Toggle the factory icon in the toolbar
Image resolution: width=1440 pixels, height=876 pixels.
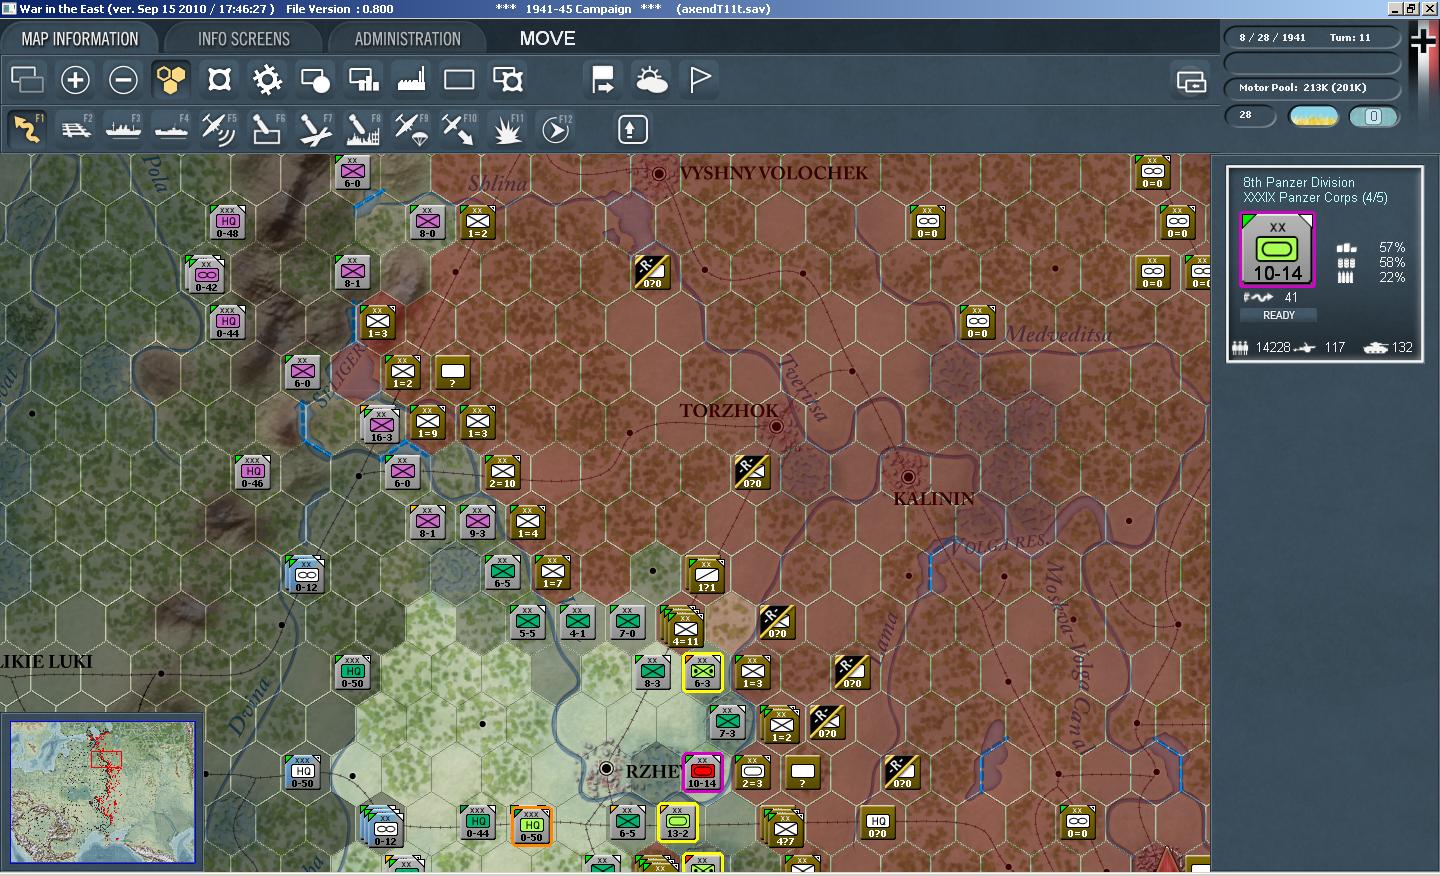[x=411, y=80]
